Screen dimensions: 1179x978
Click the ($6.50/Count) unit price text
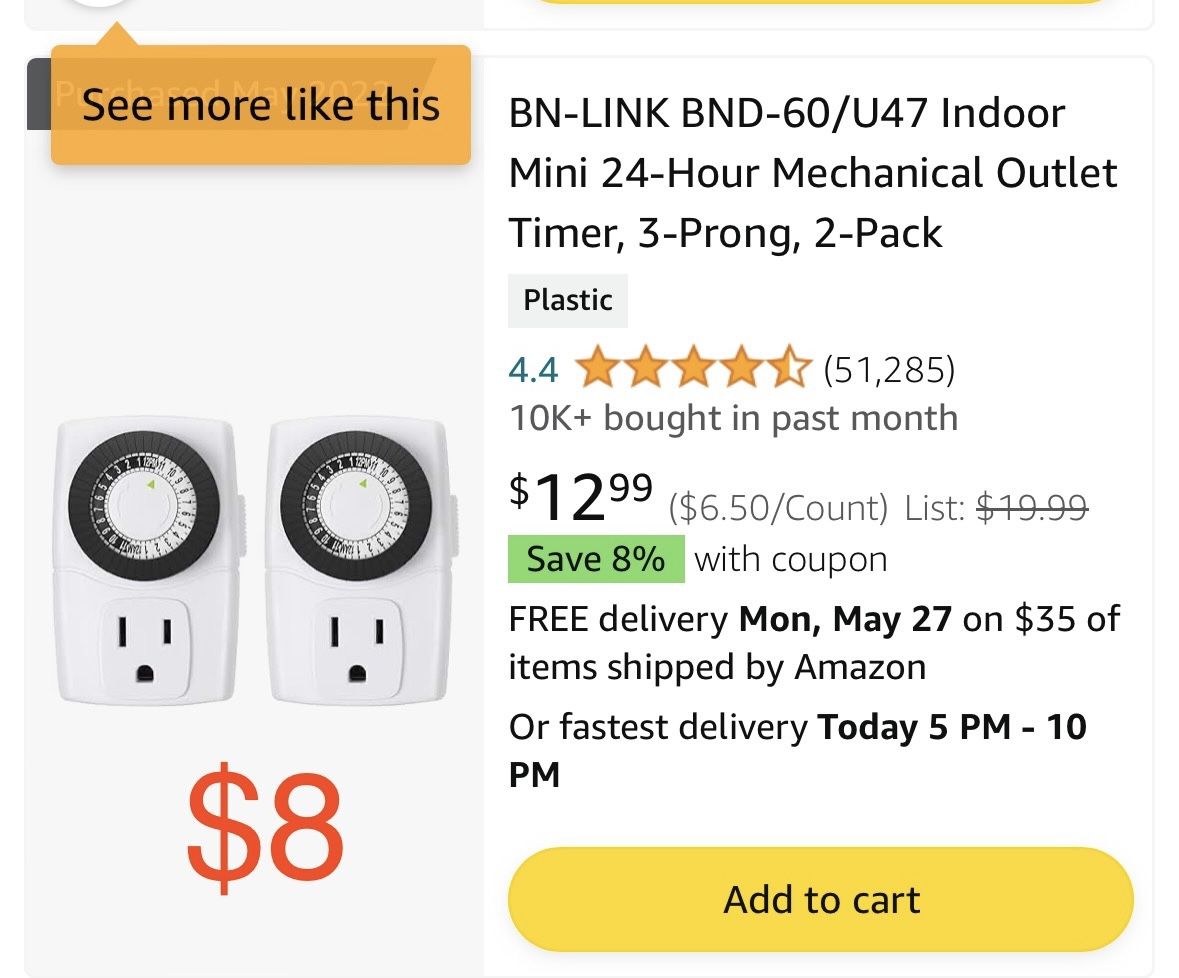click(x=778, y=507)
